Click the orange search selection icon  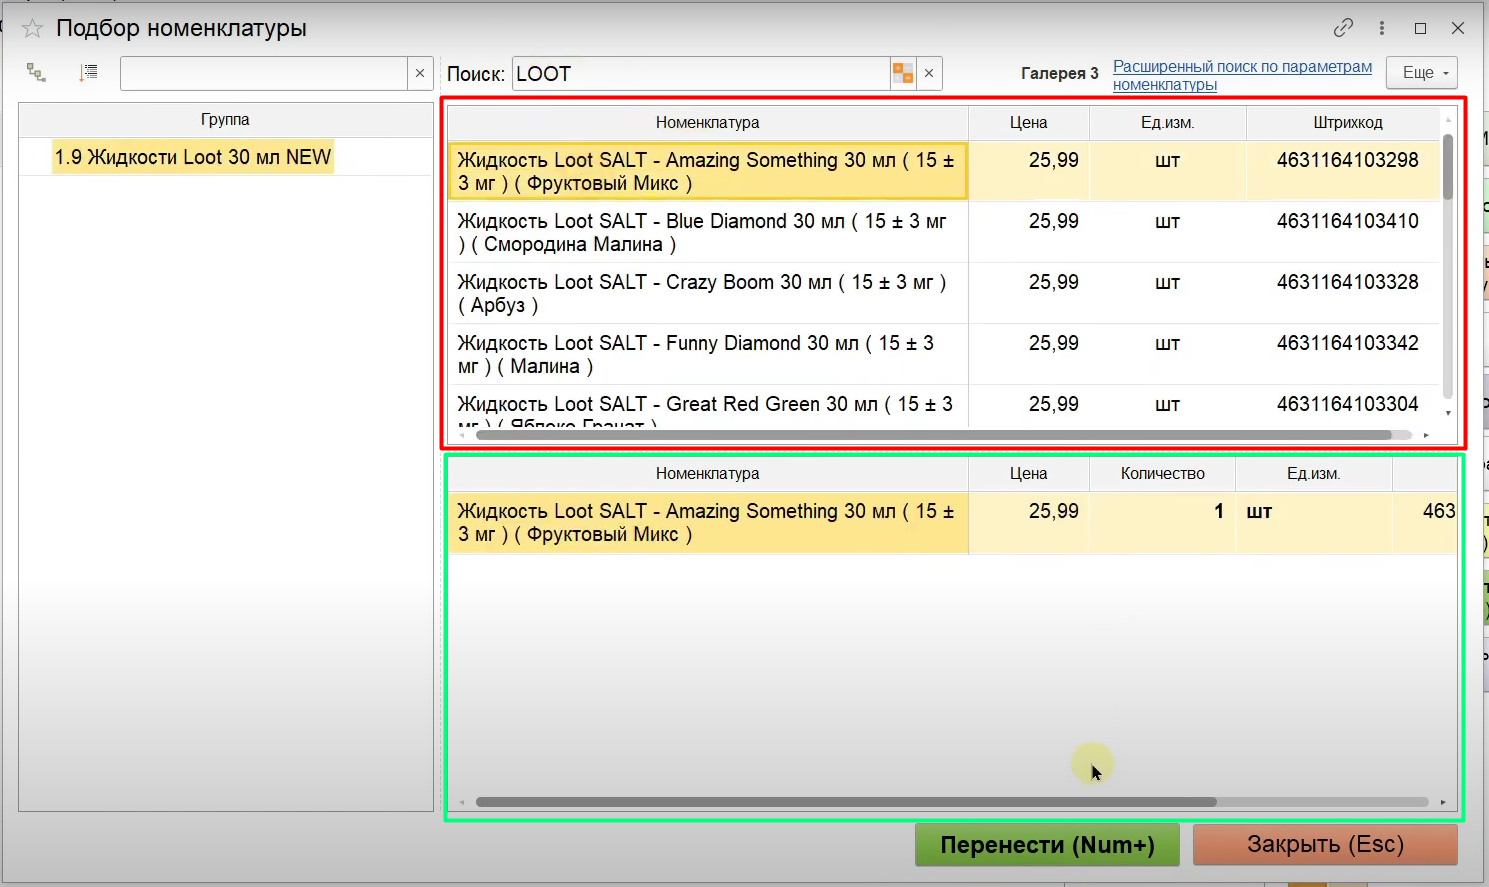coord(903,73)
